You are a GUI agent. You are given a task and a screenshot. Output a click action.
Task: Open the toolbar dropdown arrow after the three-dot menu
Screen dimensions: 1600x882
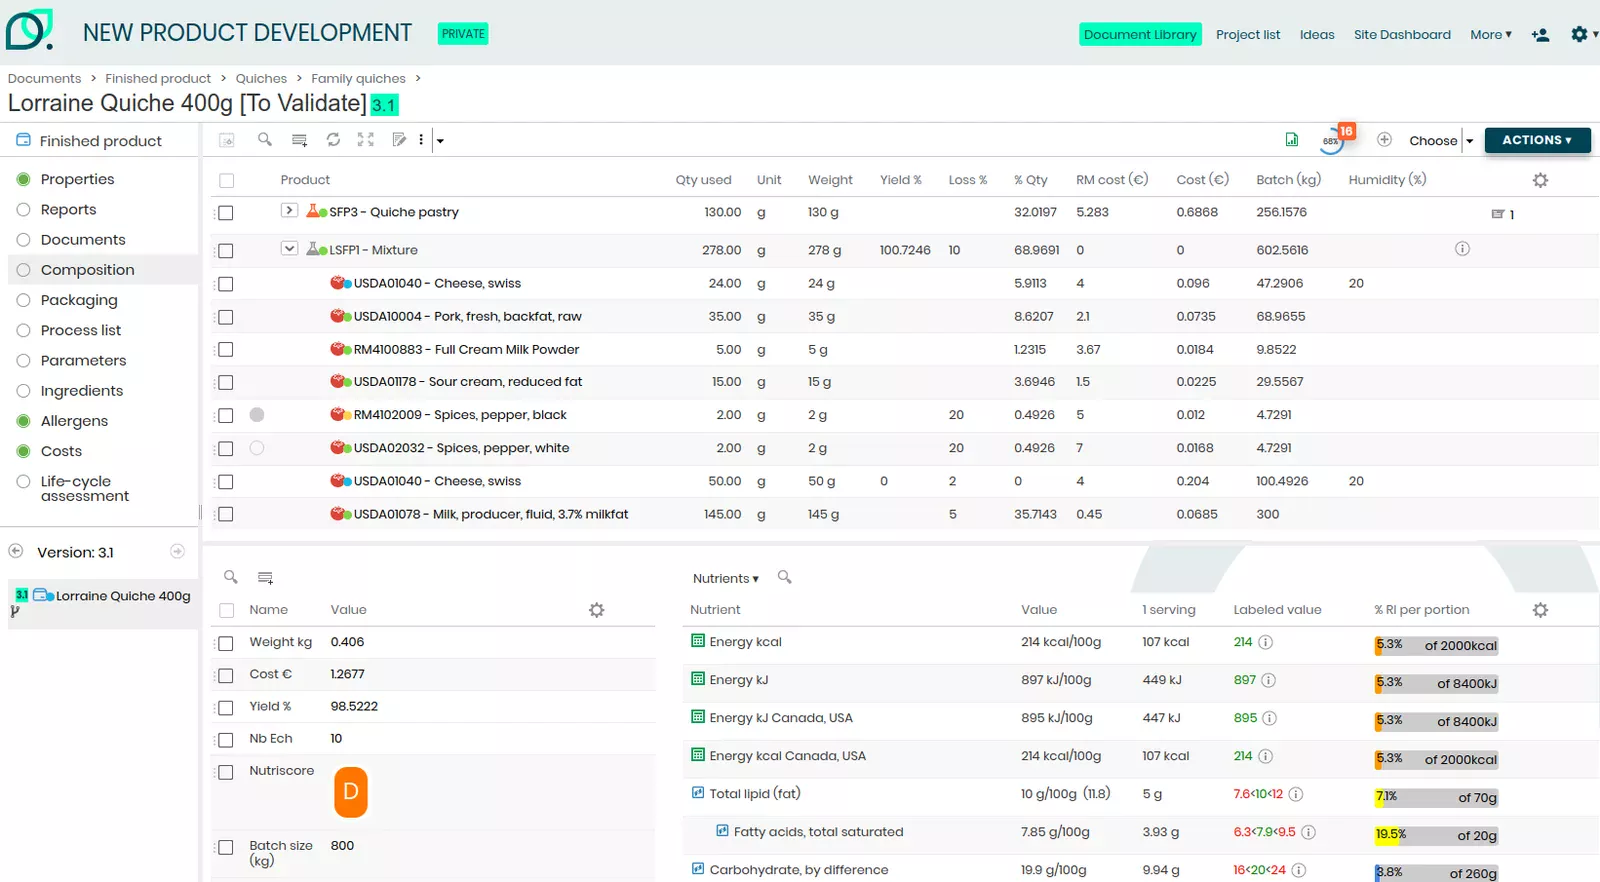coord(440,141)
